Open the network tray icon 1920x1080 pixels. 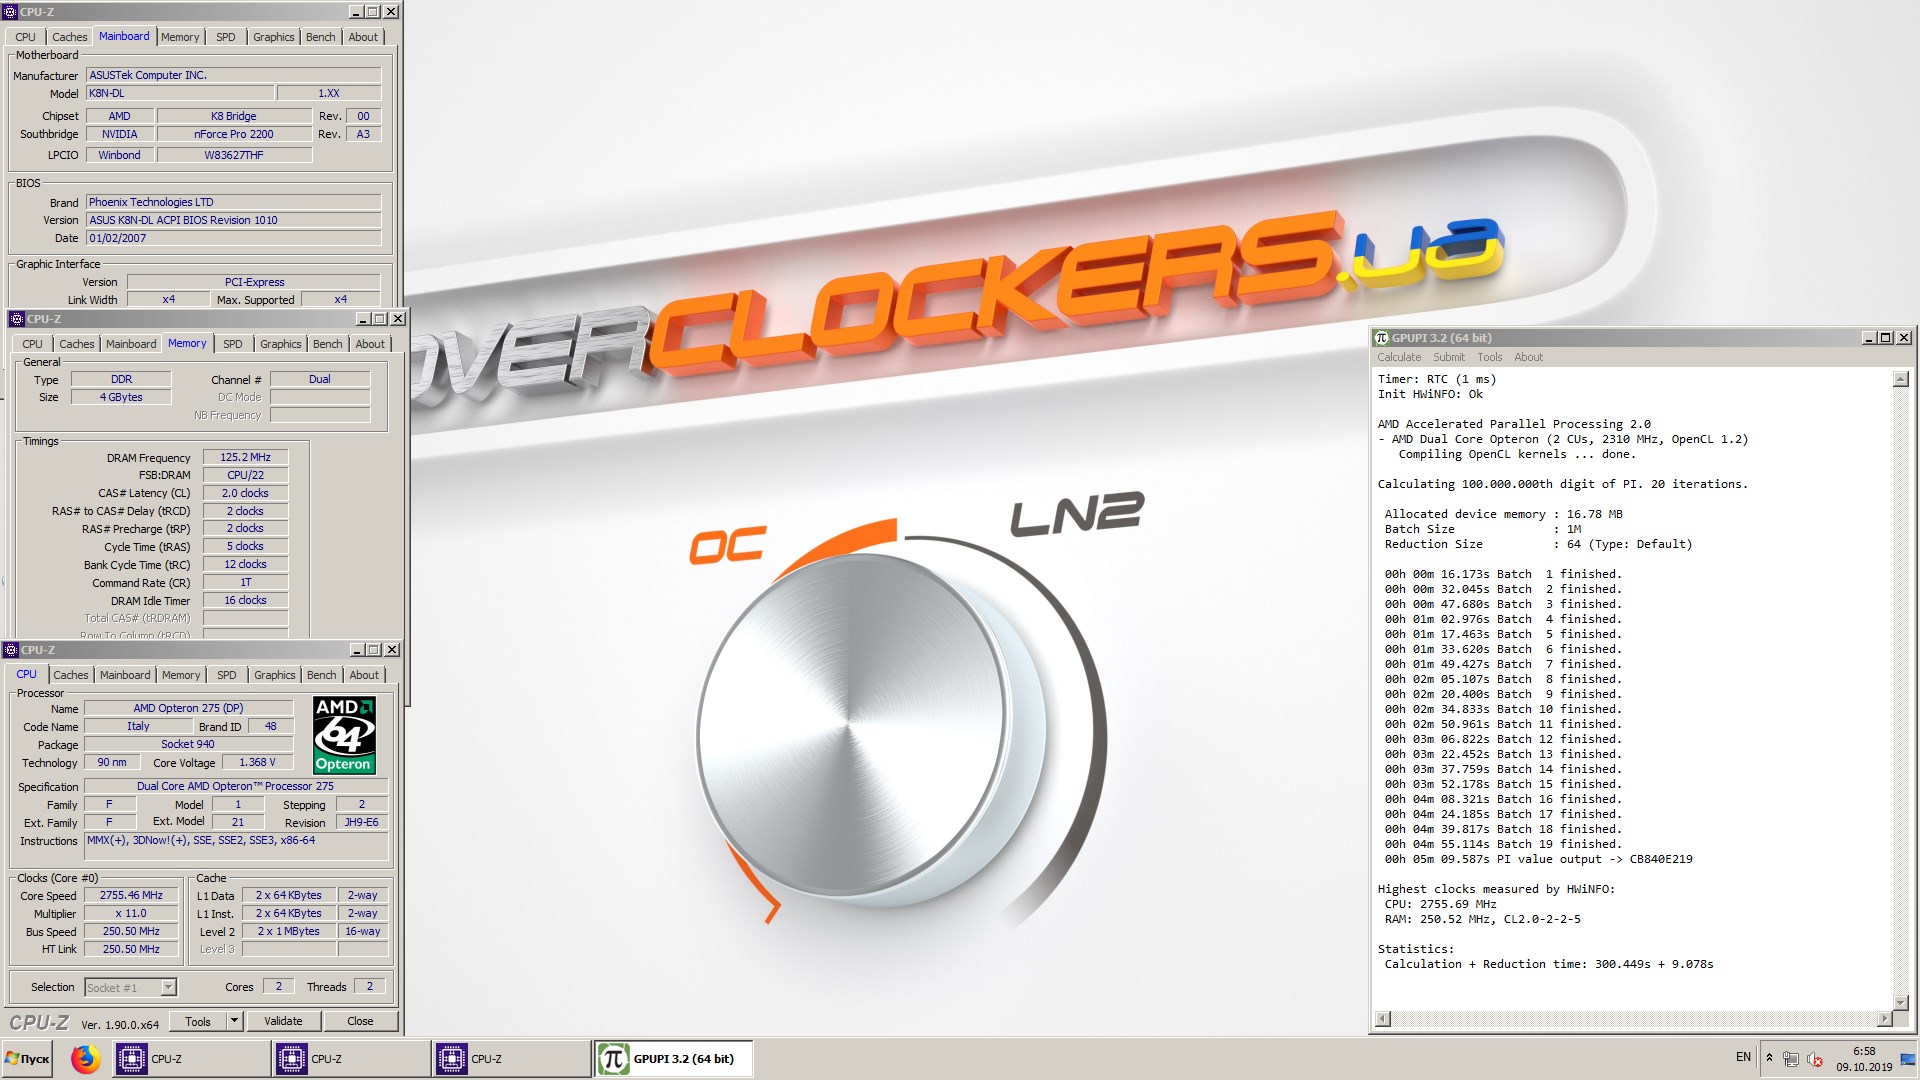[x=1791, y=1059]
